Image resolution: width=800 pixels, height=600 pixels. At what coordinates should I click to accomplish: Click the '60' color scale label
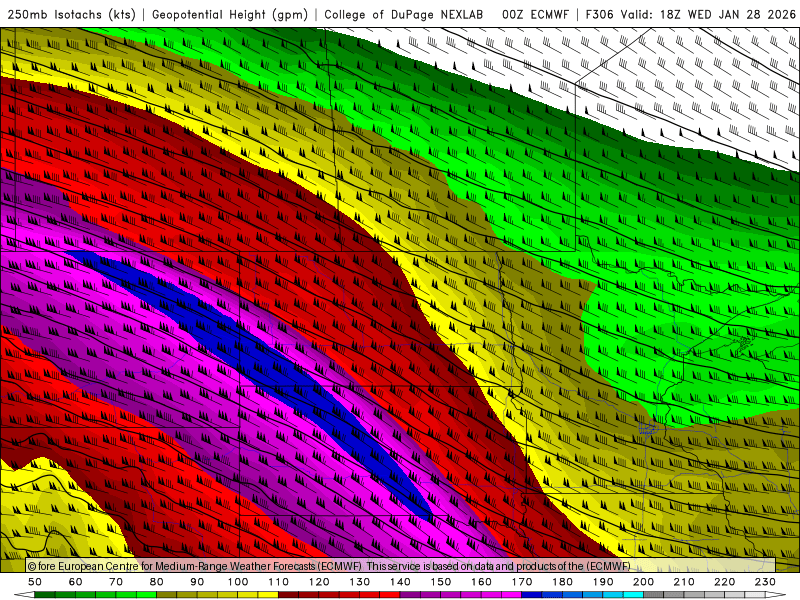(76, 582)
